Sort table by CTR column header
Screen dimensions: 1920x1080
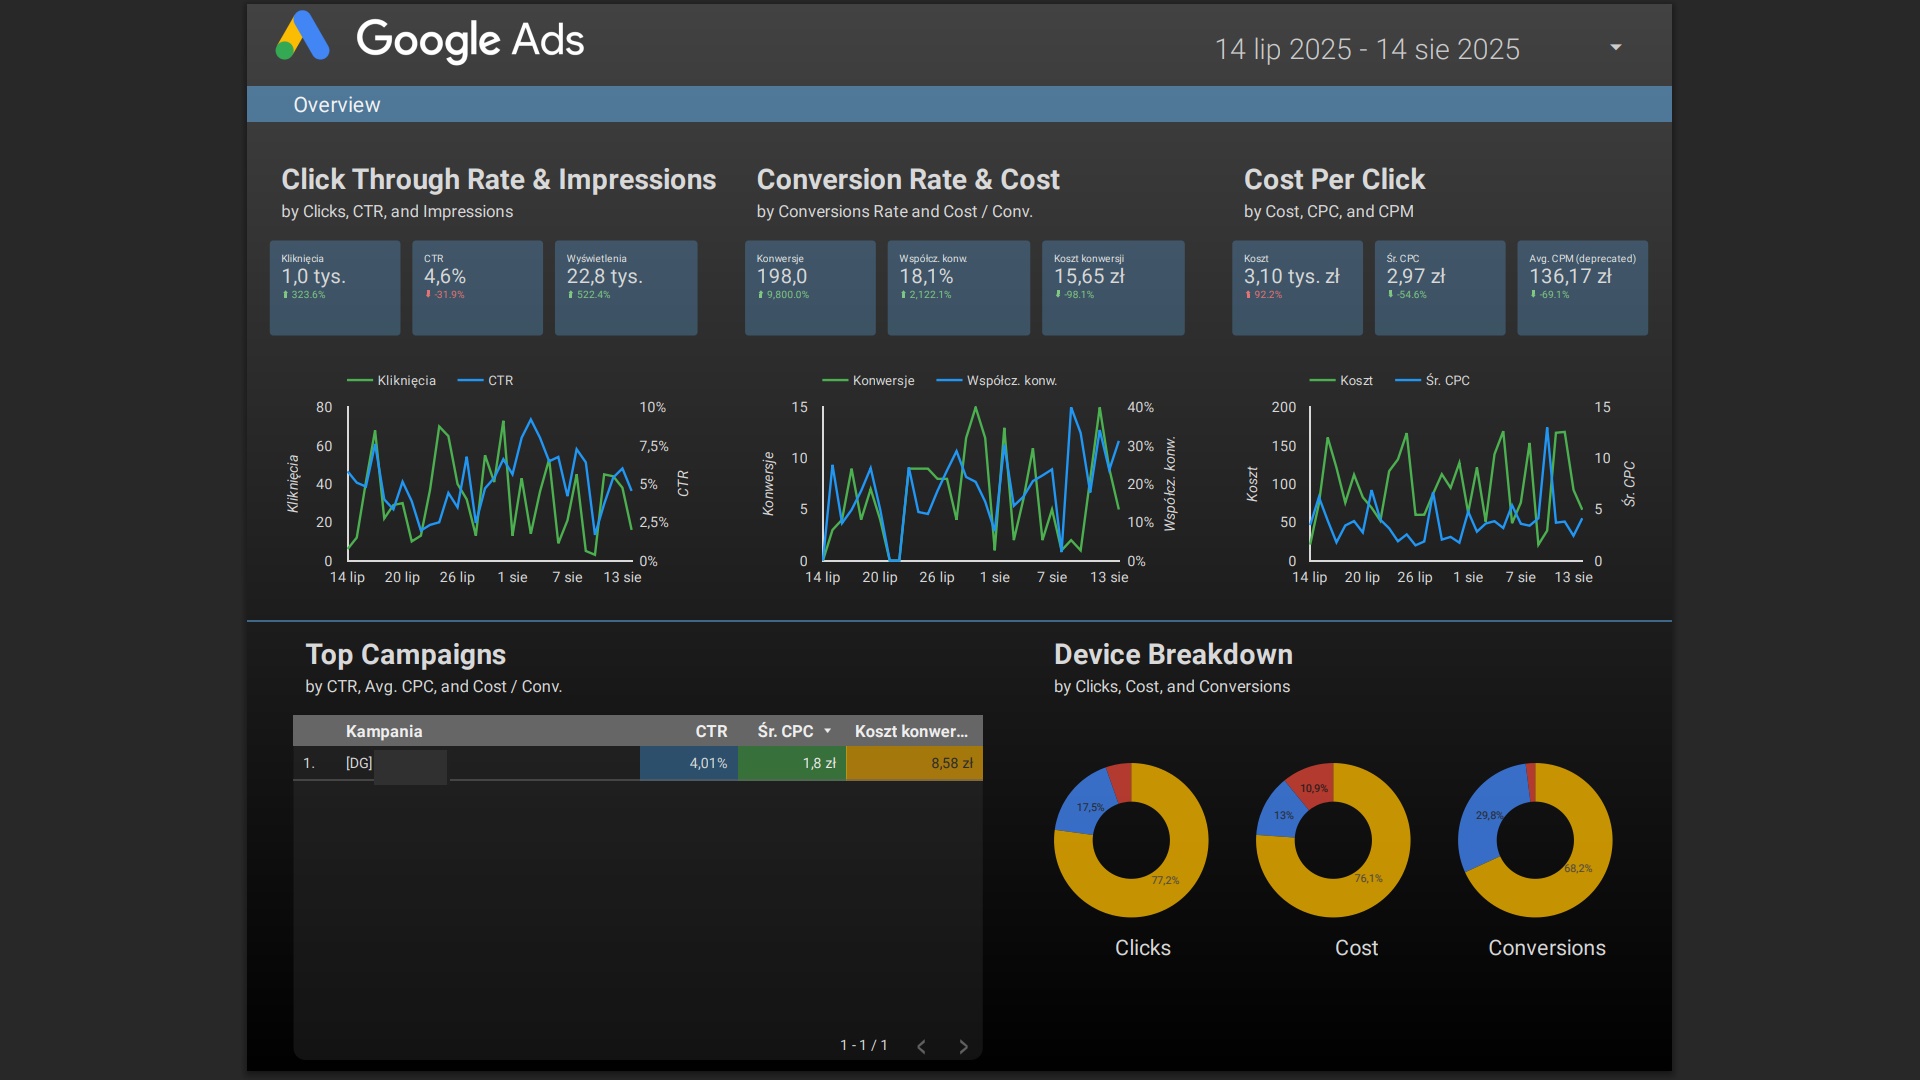(711, 731)
